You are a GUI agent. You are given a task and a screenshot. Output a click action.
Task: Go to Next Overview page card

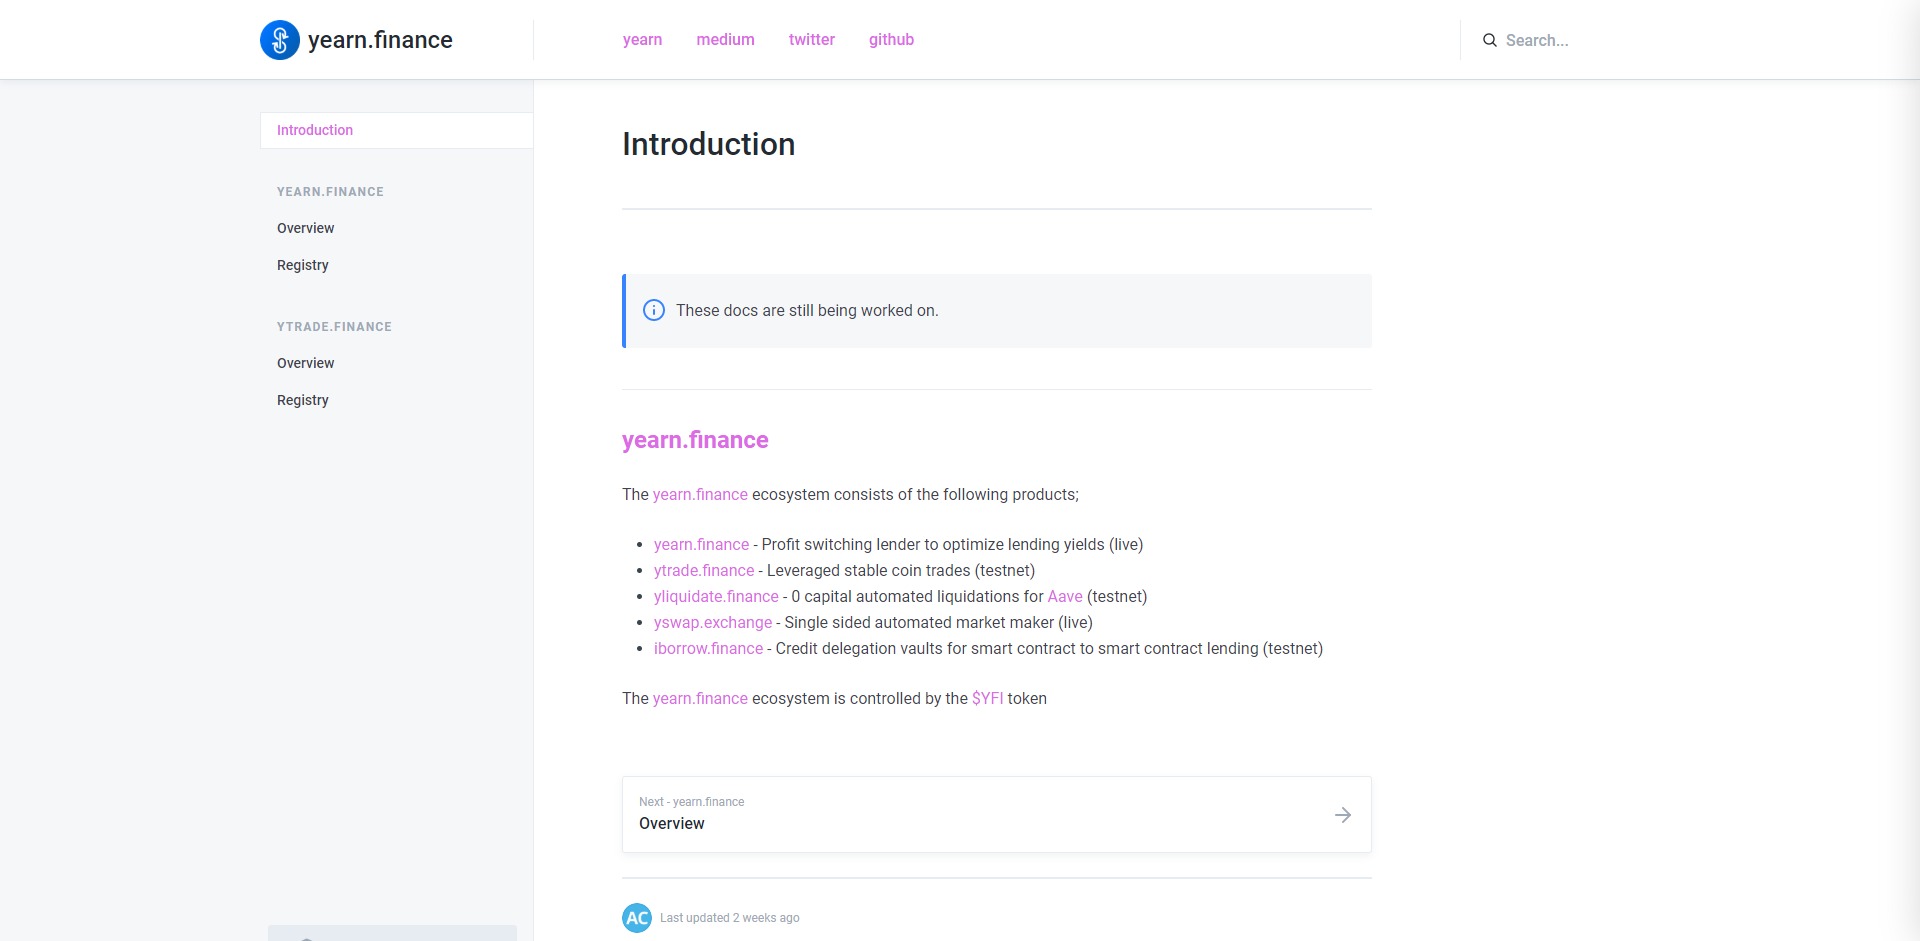(x=996, y=815)
